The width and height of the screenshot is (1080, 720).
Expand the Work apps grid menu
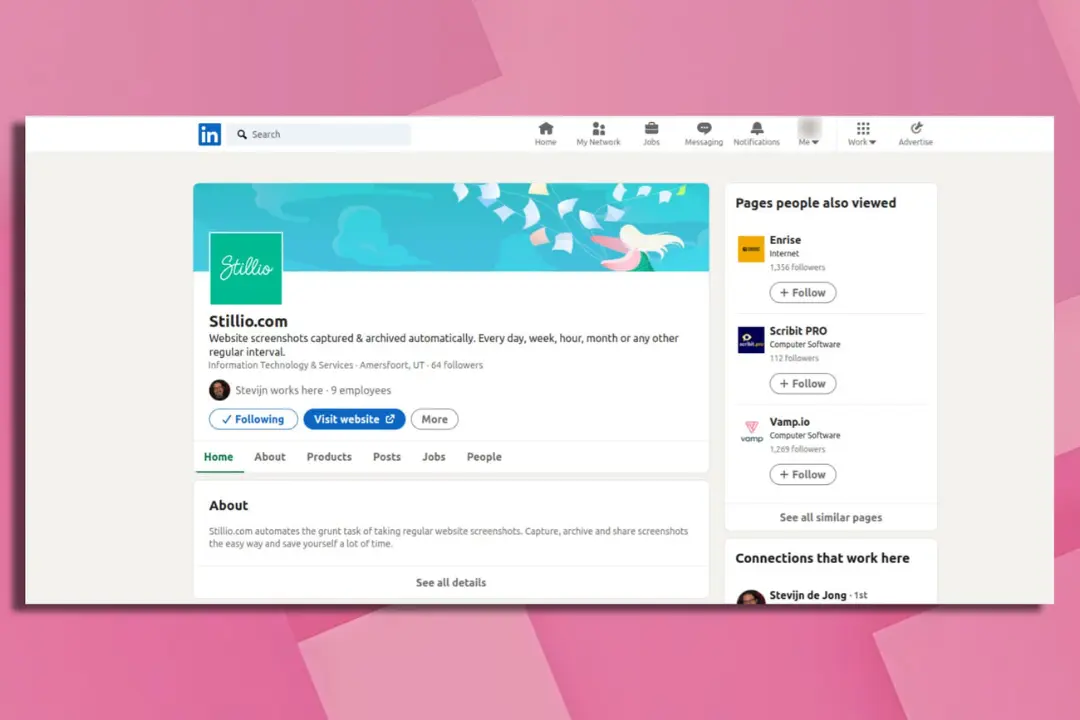[x=862, y=134]
